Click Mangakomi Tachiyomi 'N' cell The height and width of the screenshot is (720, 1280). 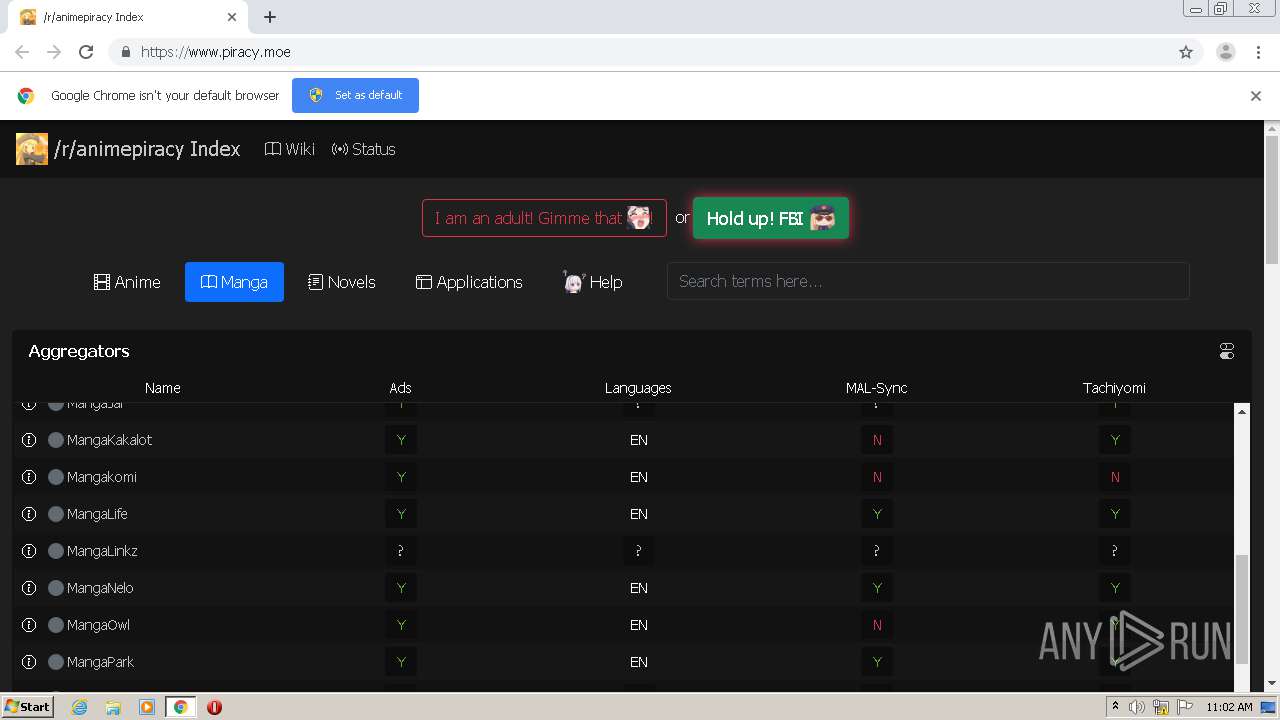click(1115, 477)
